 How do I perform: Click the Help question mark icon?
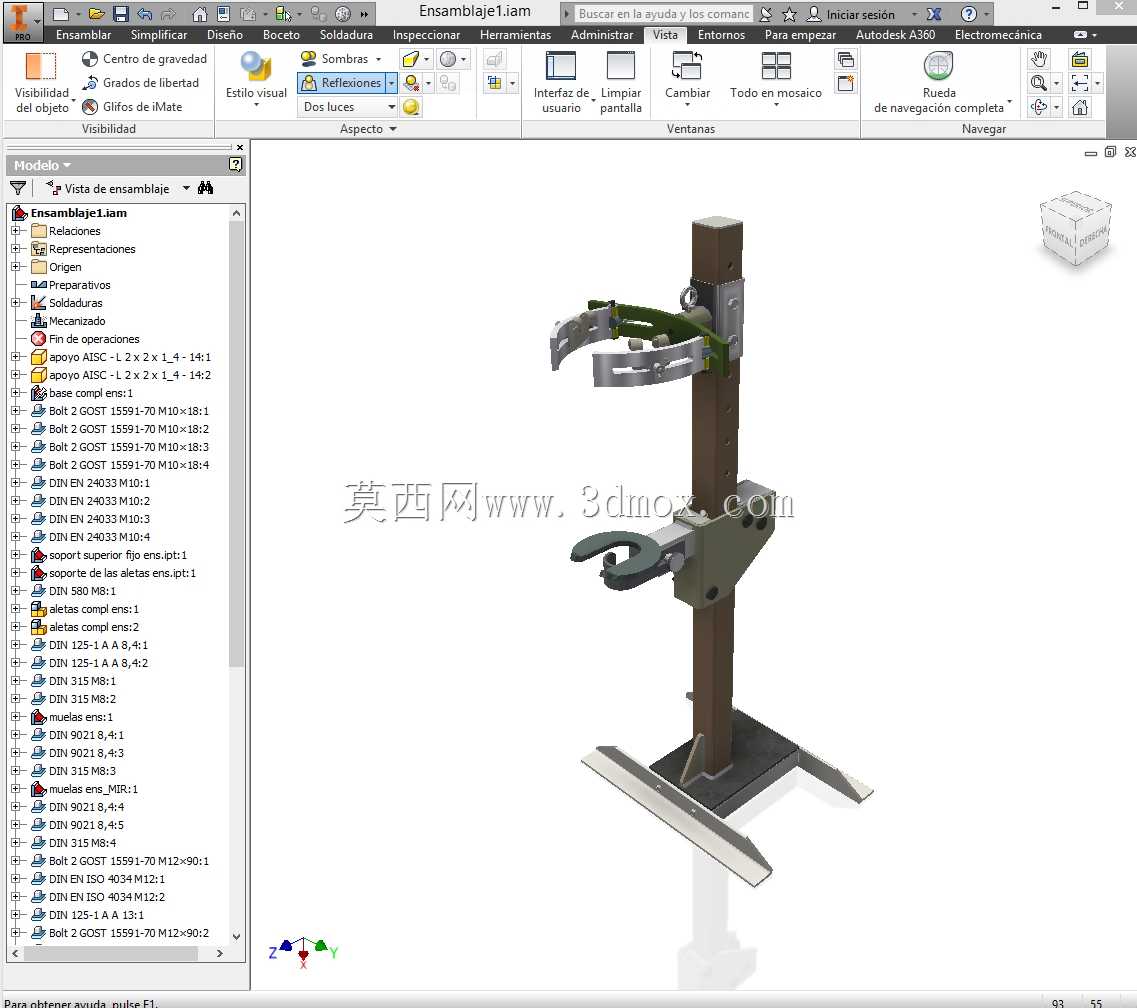tap(968, 14)
